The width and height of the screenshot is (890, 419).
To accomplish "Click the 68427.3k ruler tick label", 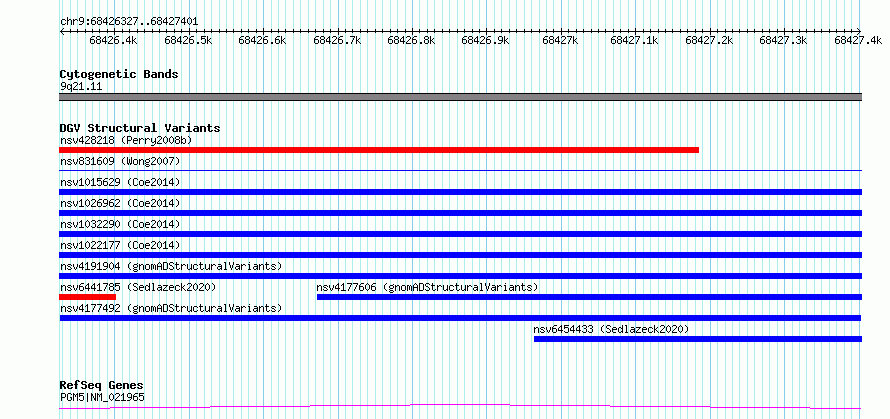I will click(783, 40).
